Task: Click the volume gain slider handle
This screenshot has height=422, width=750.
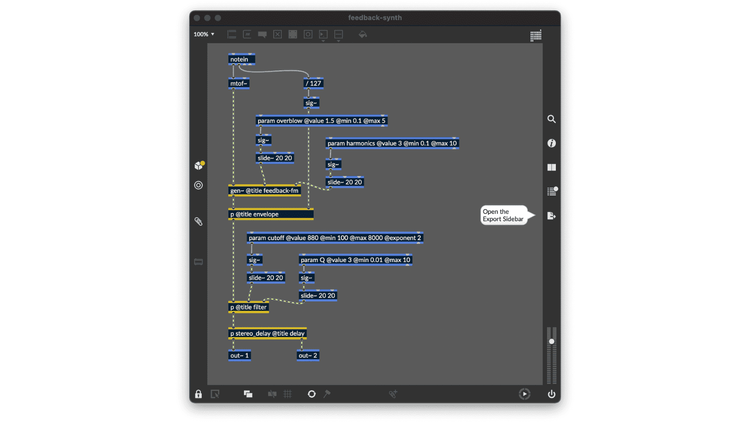Action: [551, 342]
